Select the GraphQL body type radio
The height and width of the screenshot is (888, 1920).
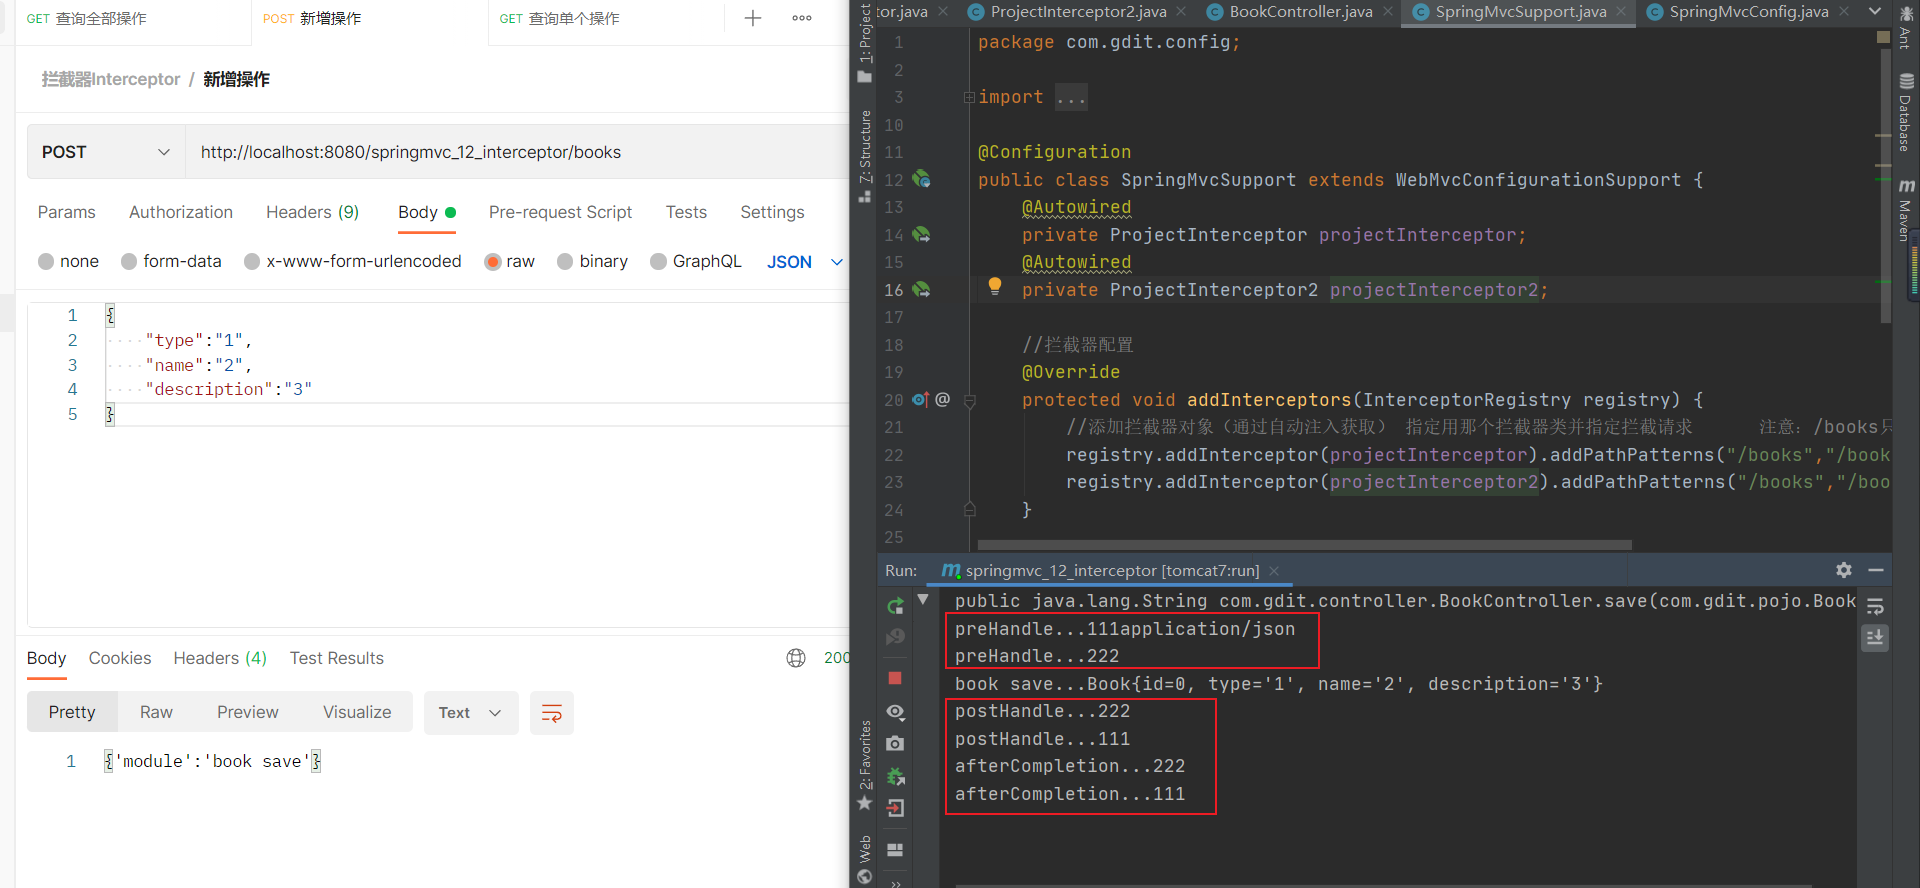coord(658,261)
